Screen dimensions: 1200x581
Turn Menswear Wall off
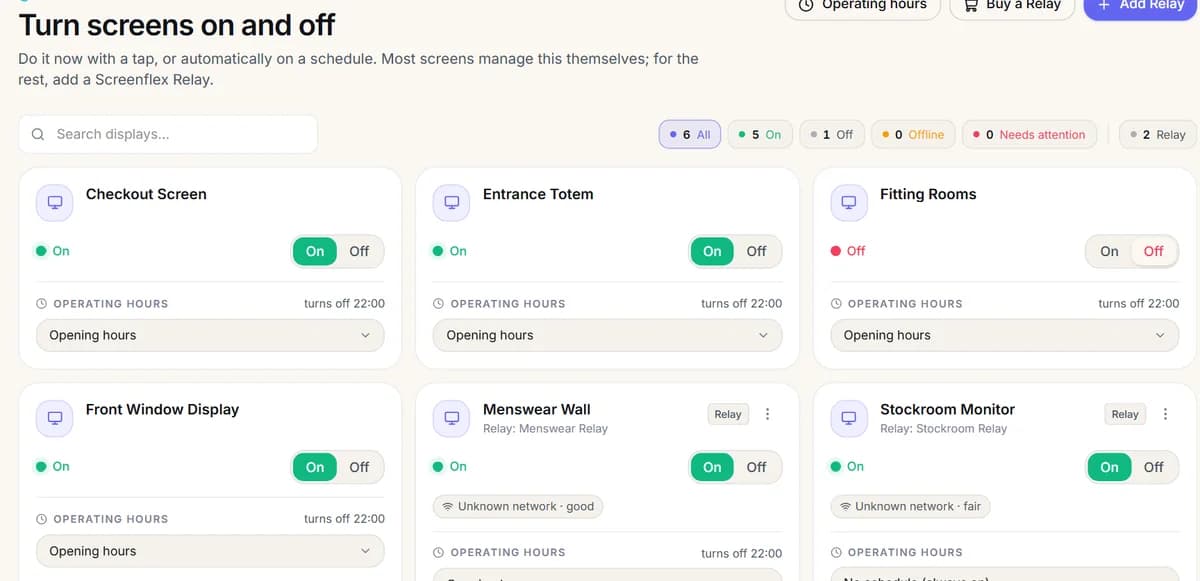(756, 467)
